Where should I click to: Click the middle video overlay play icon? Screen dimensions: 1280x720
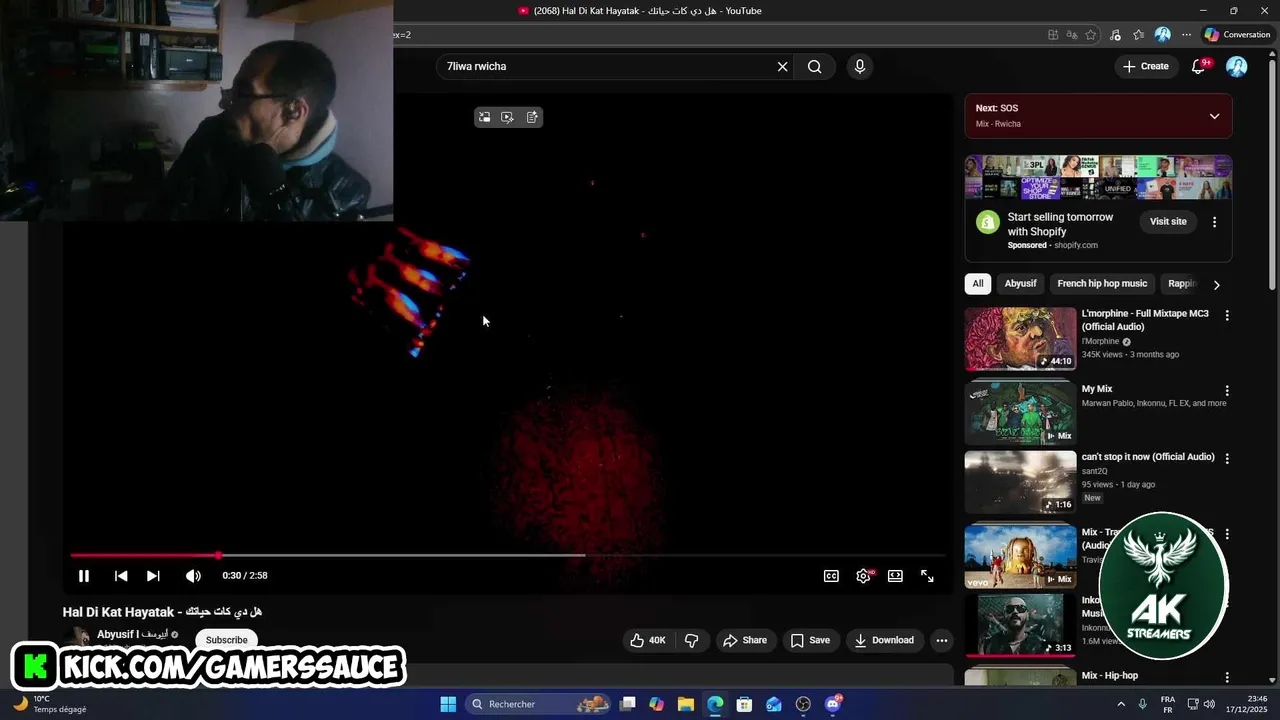508,117
